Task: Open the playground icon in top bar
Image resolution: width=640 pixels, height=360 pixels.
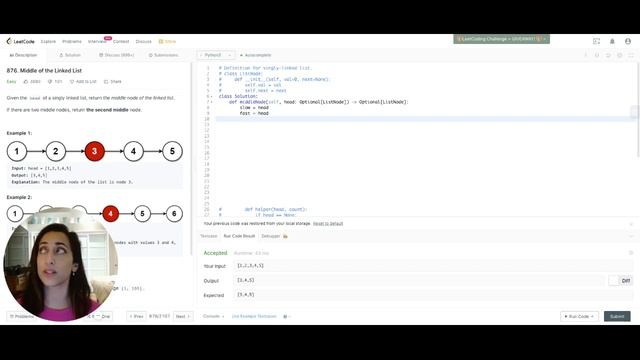Action: coord(596,41)
